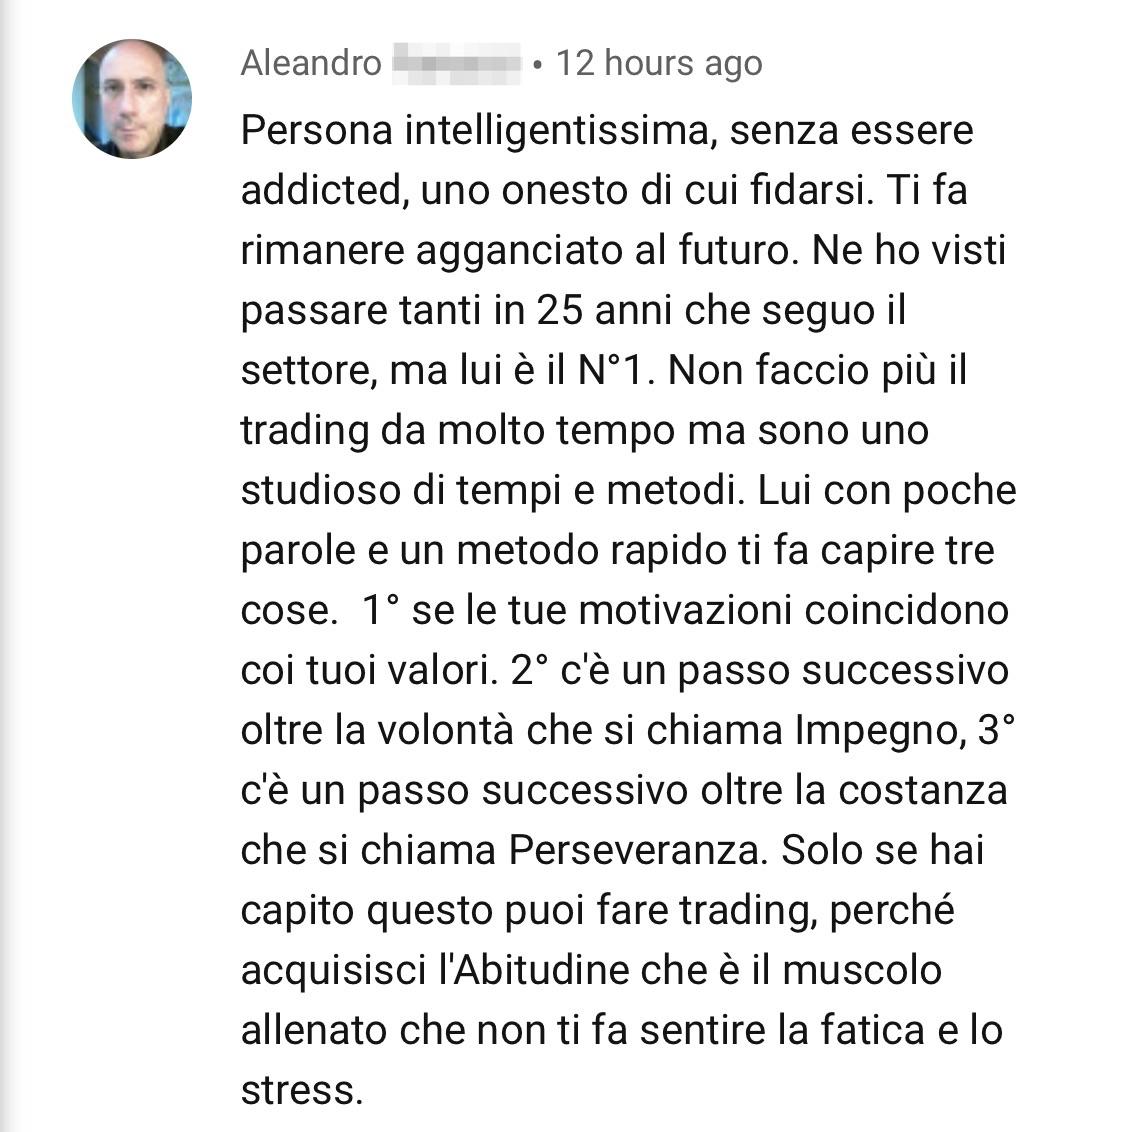The height and width of the screenshot is (1132, 1125).
Task: Open Aleandro's profile picture avatar
Action: click(x=132, y=99)
